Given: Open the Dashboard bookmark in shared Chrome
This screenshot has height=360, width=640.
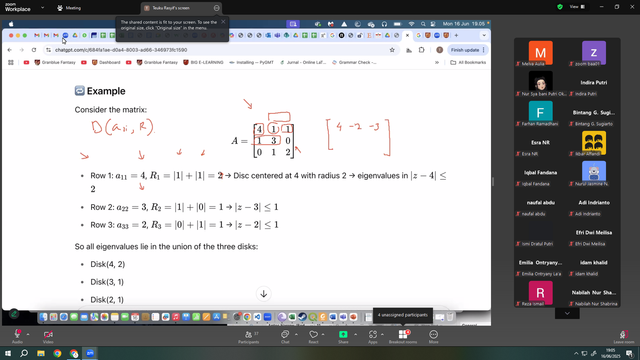Looking at the screenshot, I should tap(106, 62).
